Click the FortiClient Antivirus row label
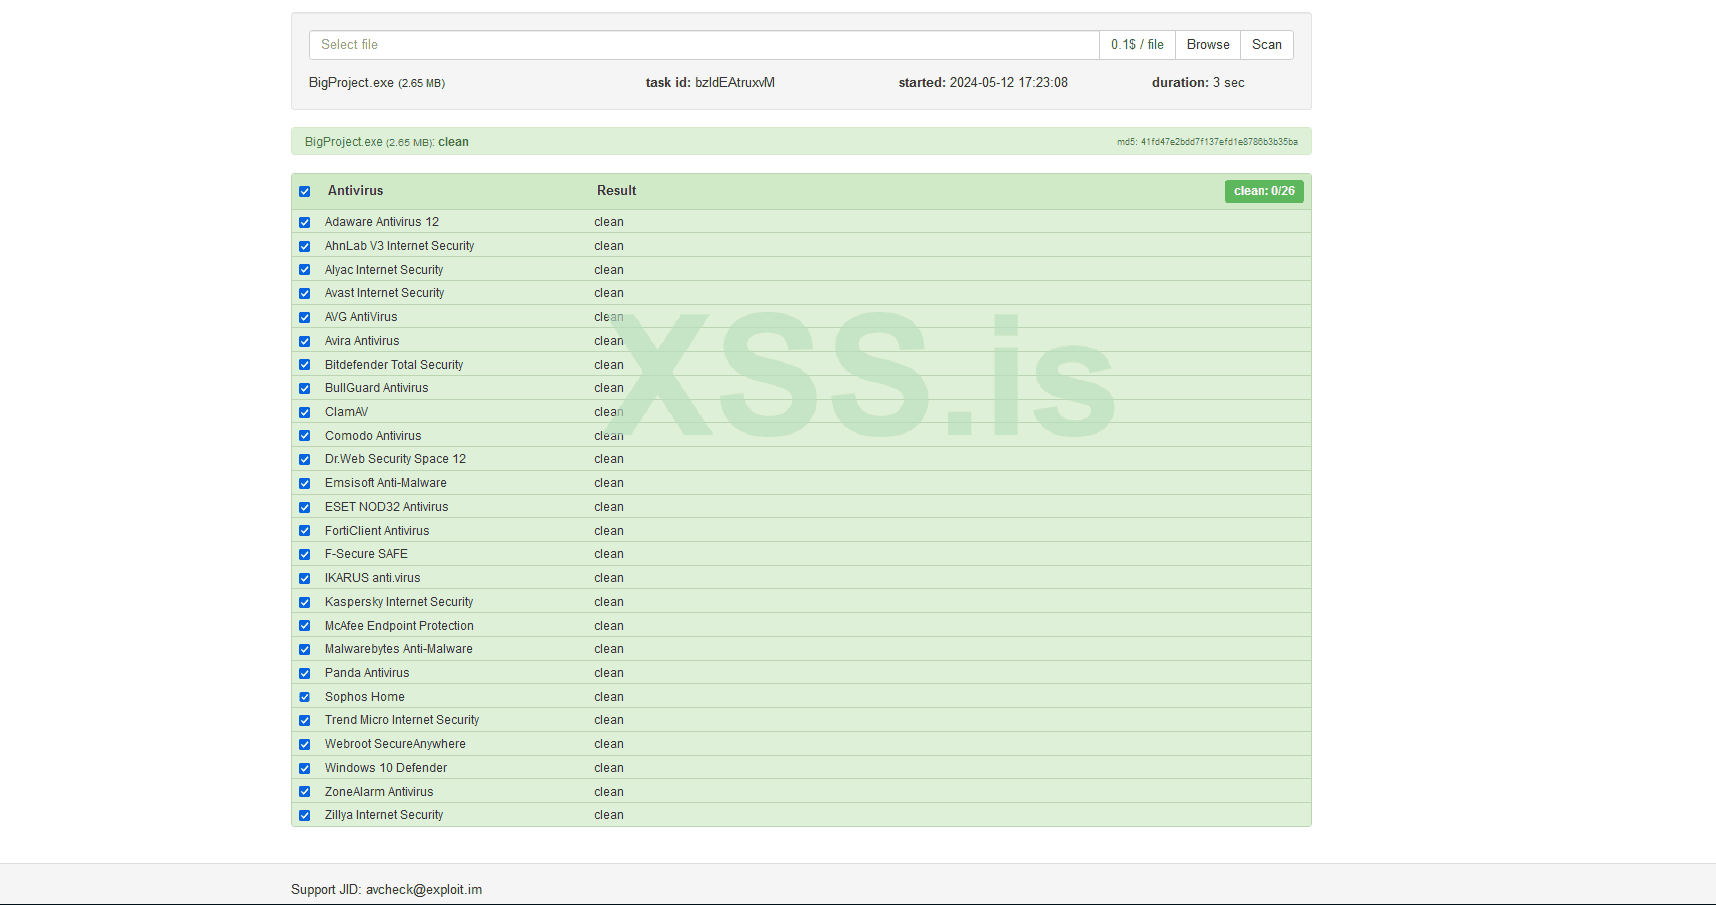This screenshot has height=905, width=1716. click(377, 531)
